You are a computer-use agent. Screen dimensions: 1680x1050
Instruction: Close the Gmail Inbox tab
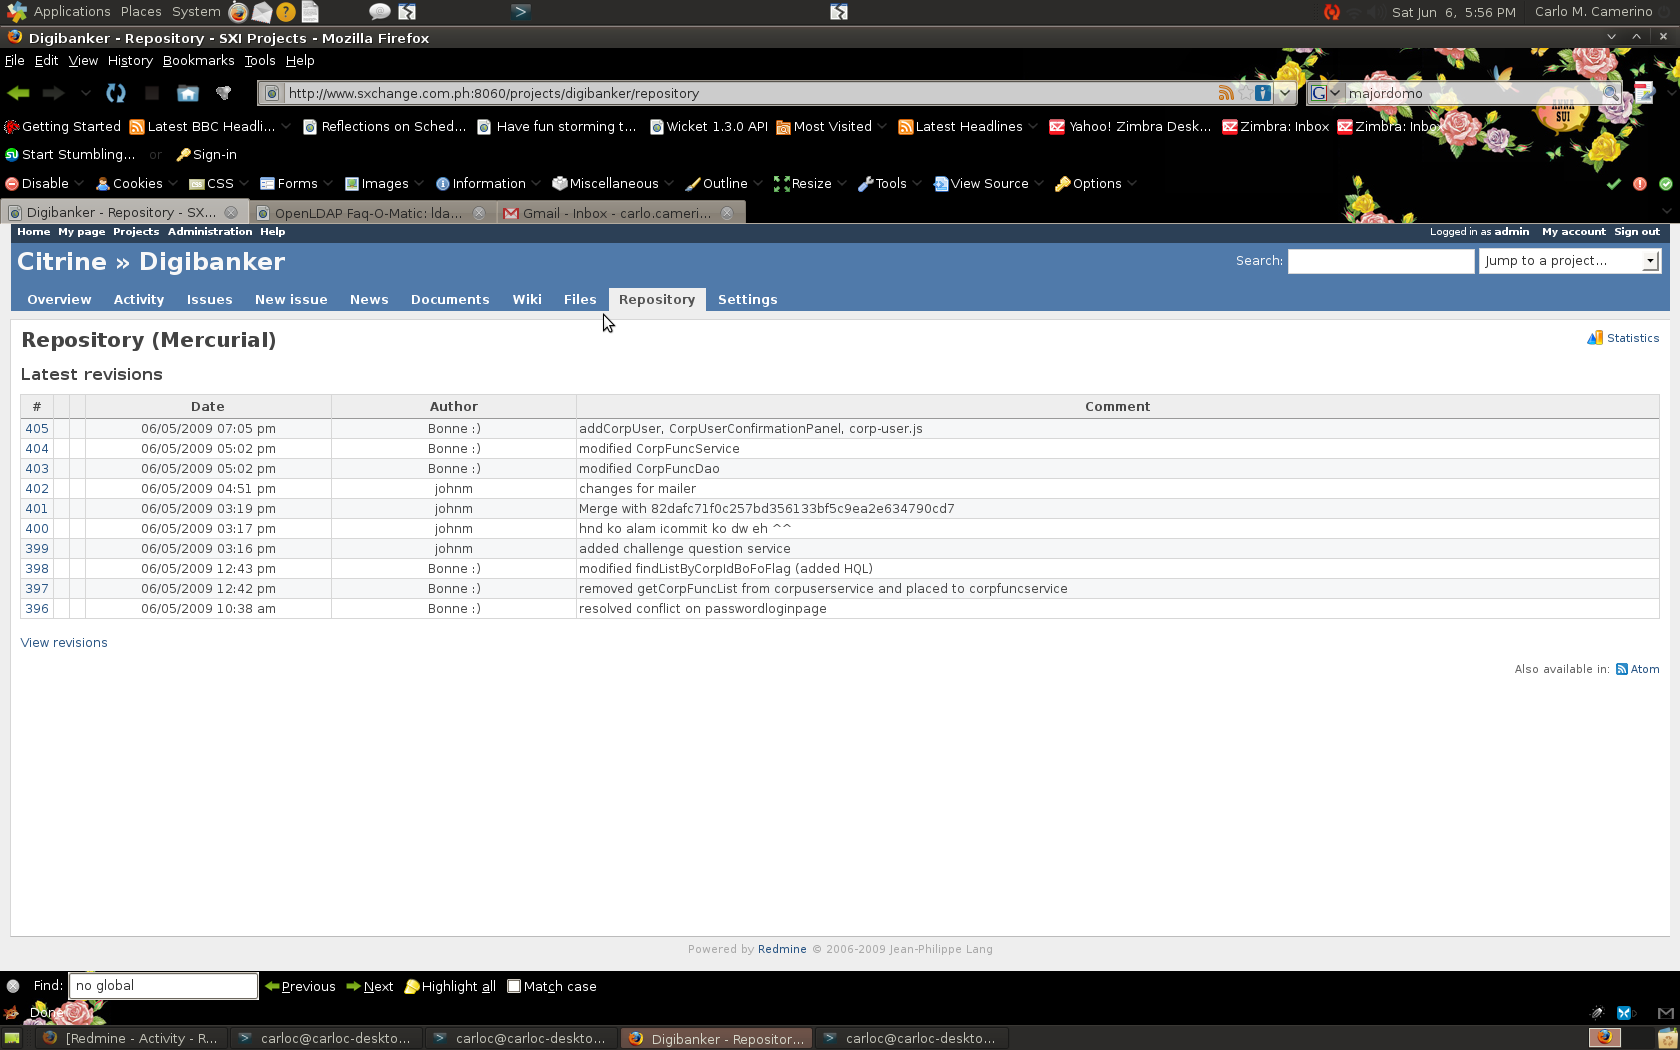click(727, 213)
